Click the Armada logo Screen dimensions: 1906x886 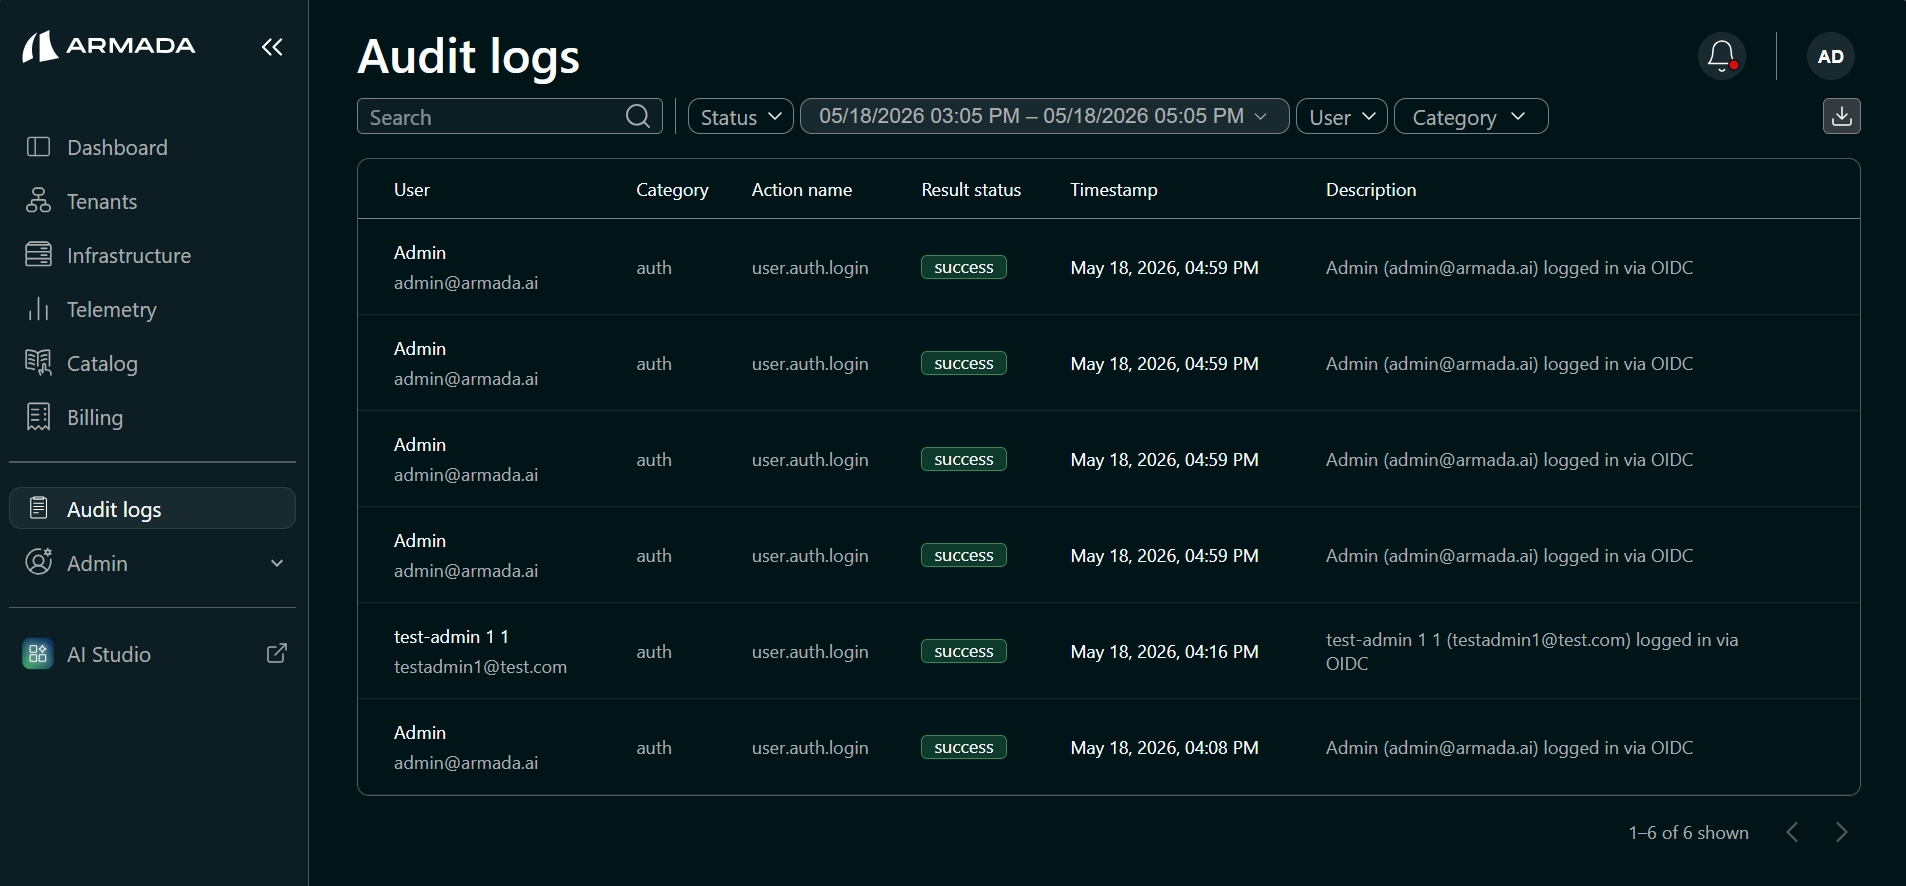pos(109,46)
